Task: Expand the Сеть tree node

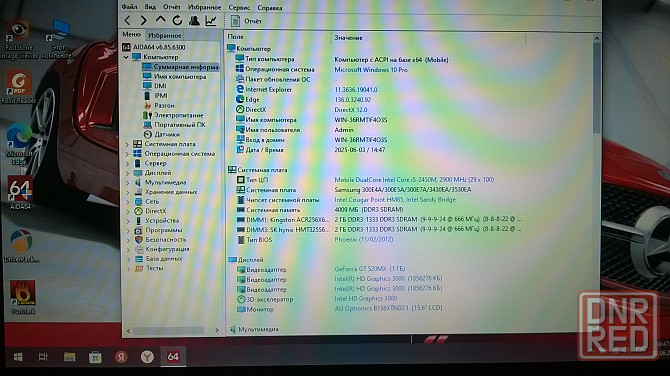Action: coord(127,202)
